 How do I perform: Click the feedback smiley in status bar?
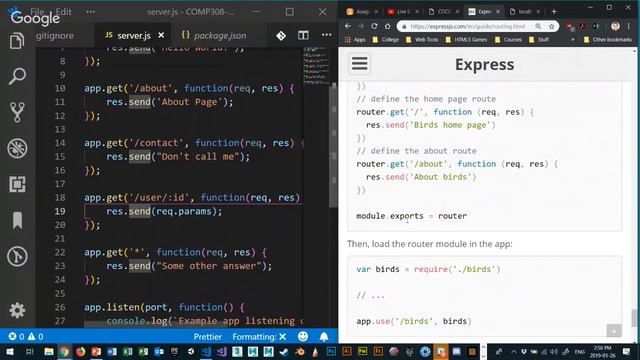click(303, 336)
